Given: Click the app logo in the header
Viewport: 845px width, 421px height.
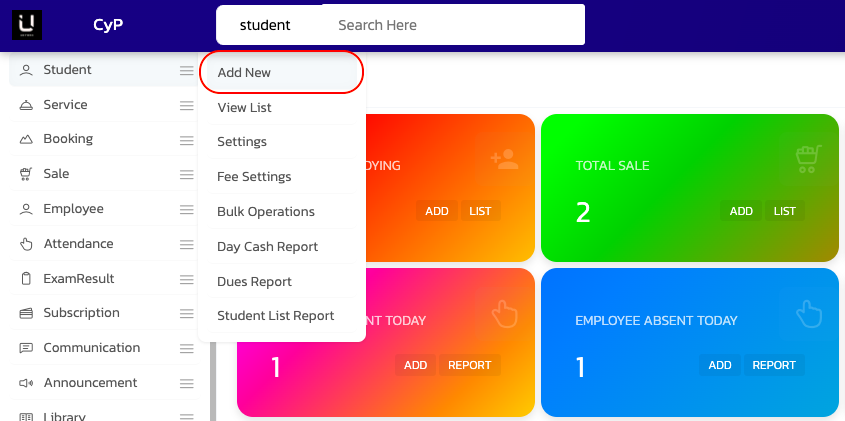Looking at the screenshot, I should [27, 24].
